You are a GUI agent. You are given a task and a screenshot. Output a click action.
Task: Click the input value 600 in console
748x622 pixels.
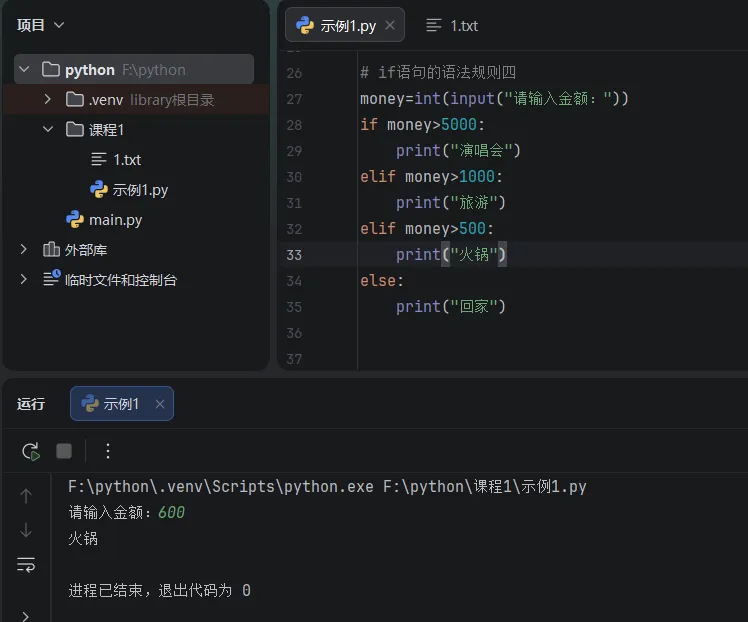coord(171,512)
